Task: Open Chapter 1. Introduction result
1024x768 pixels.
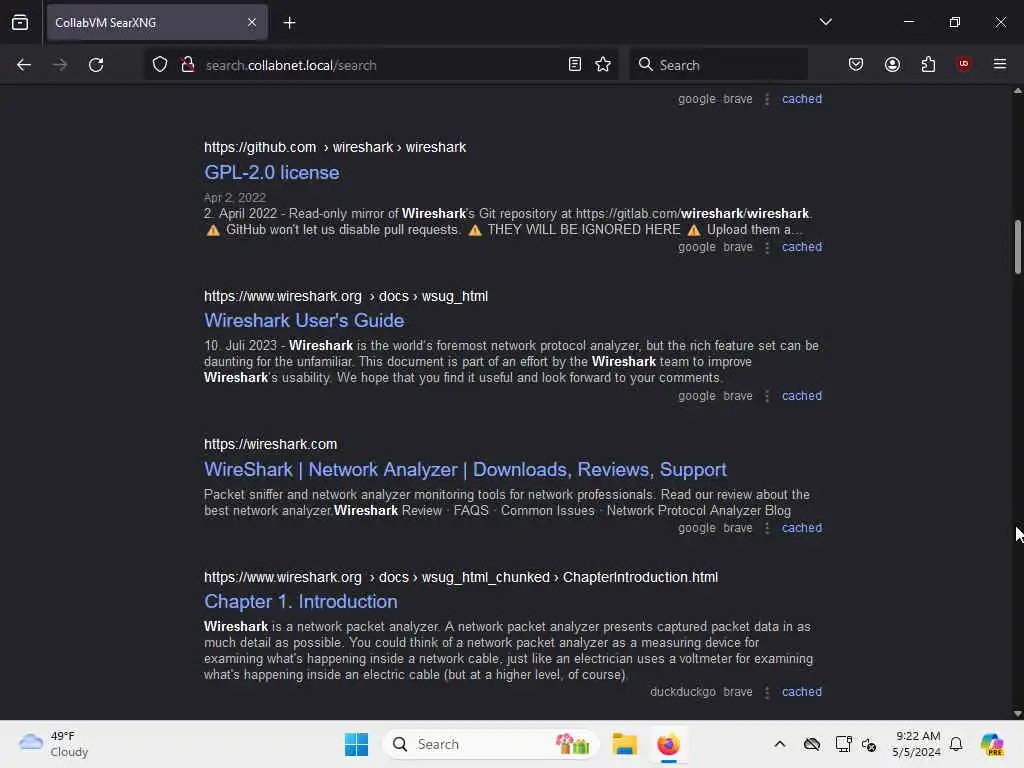Action: click(300, 601)
